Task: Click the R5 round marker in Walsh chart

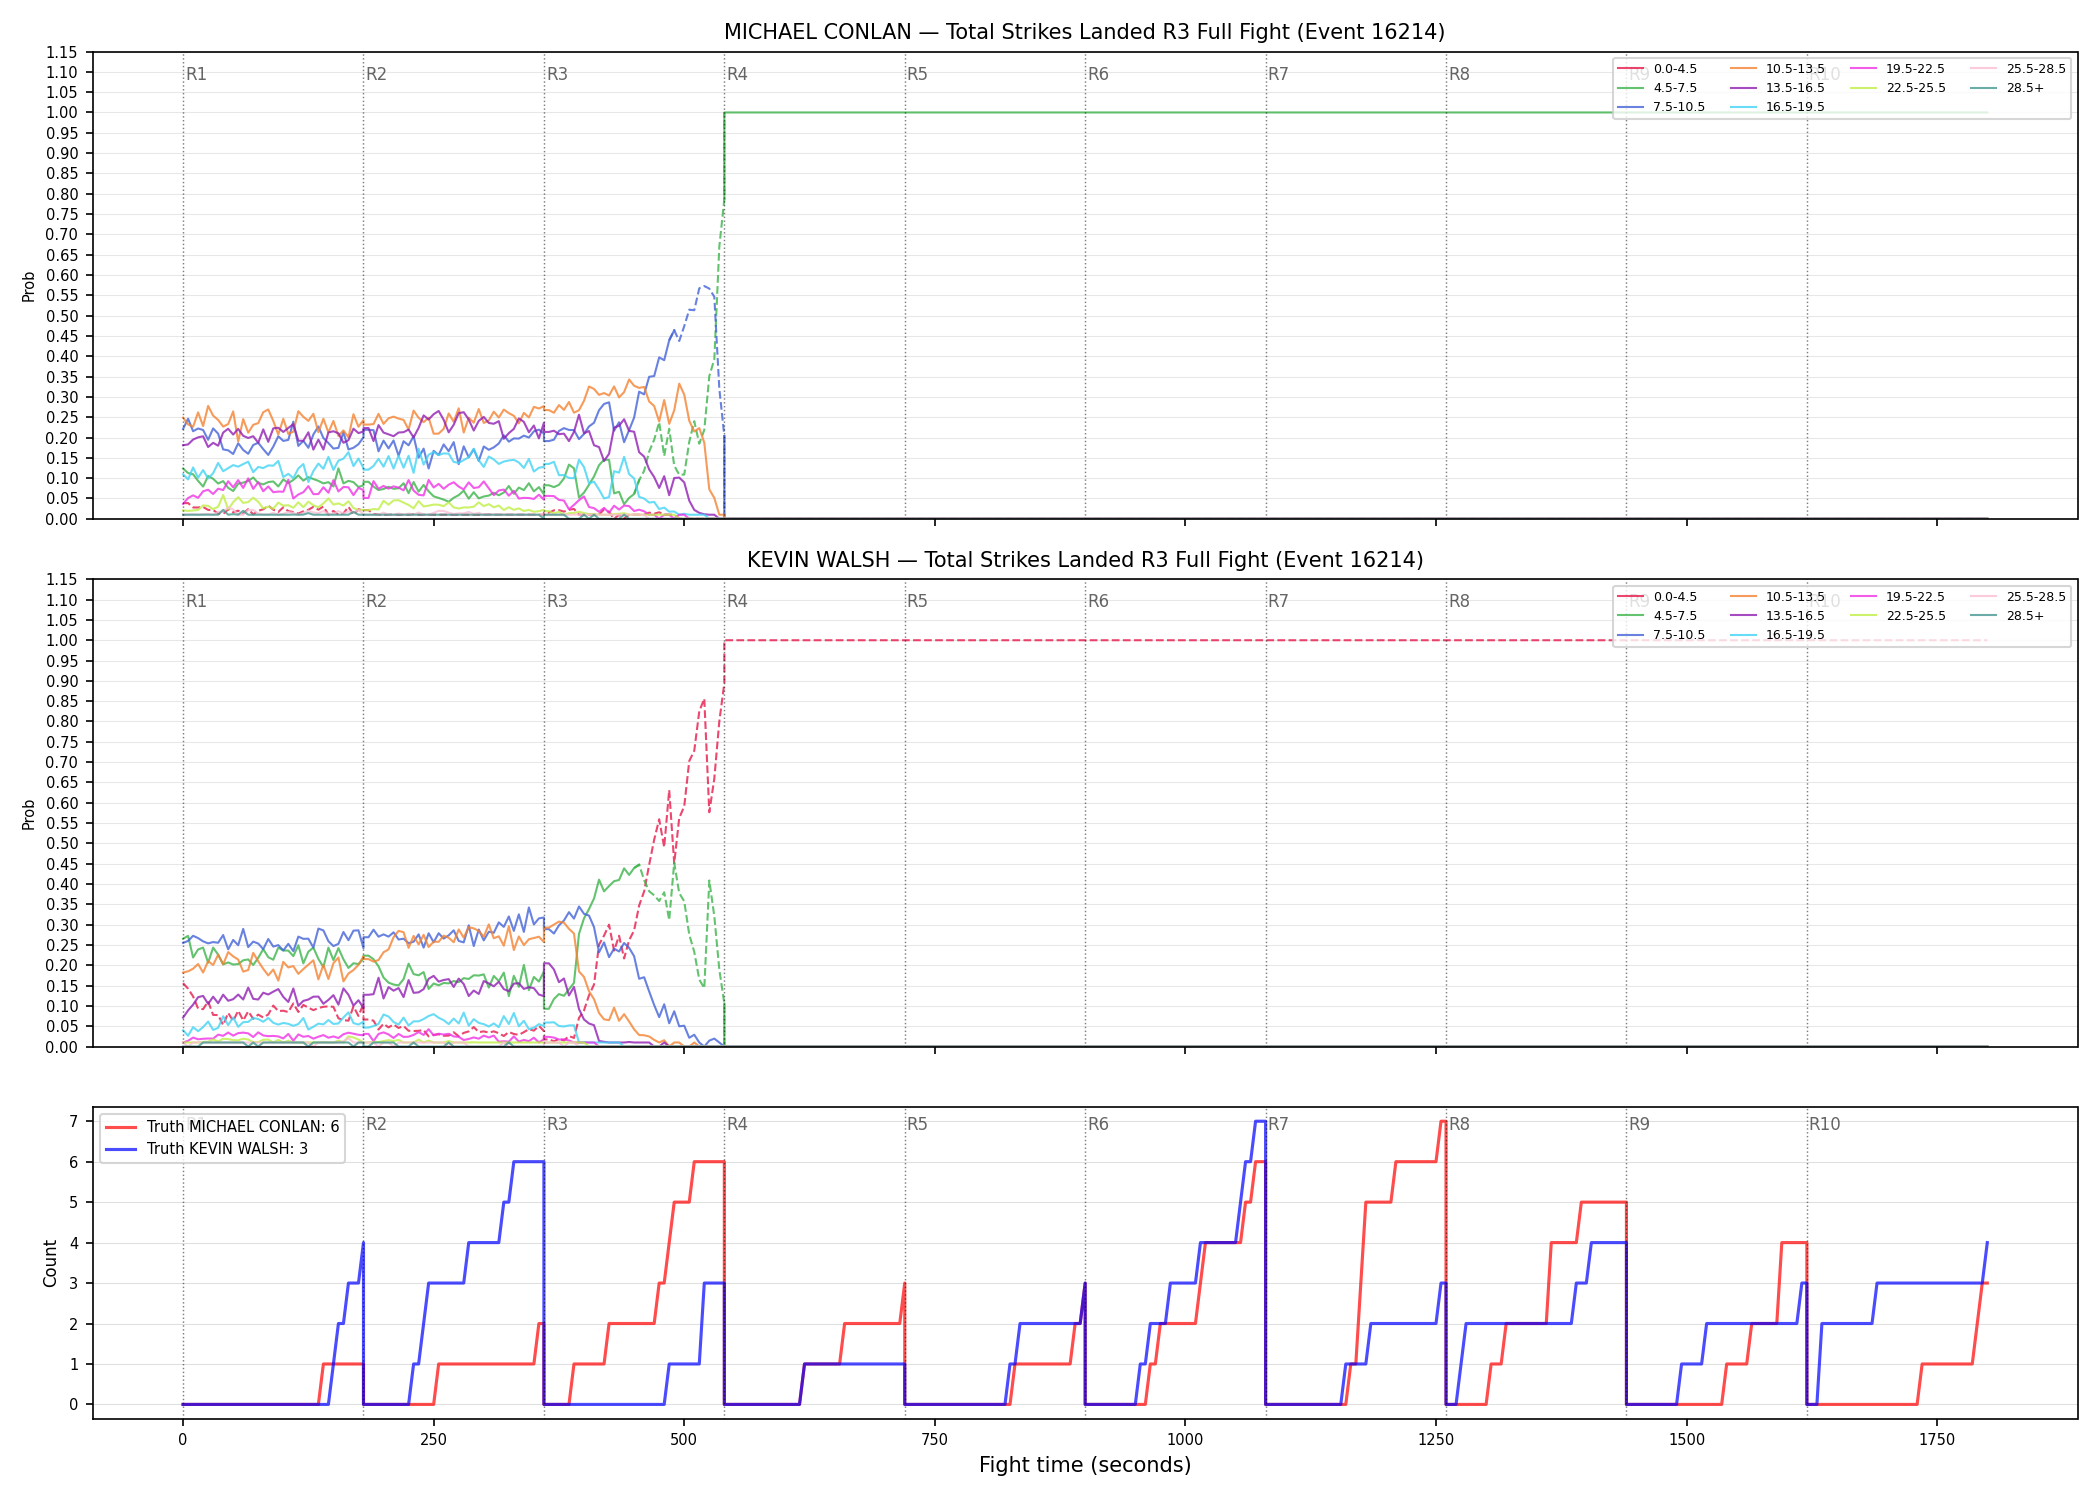Action: (x=917, y=601)
